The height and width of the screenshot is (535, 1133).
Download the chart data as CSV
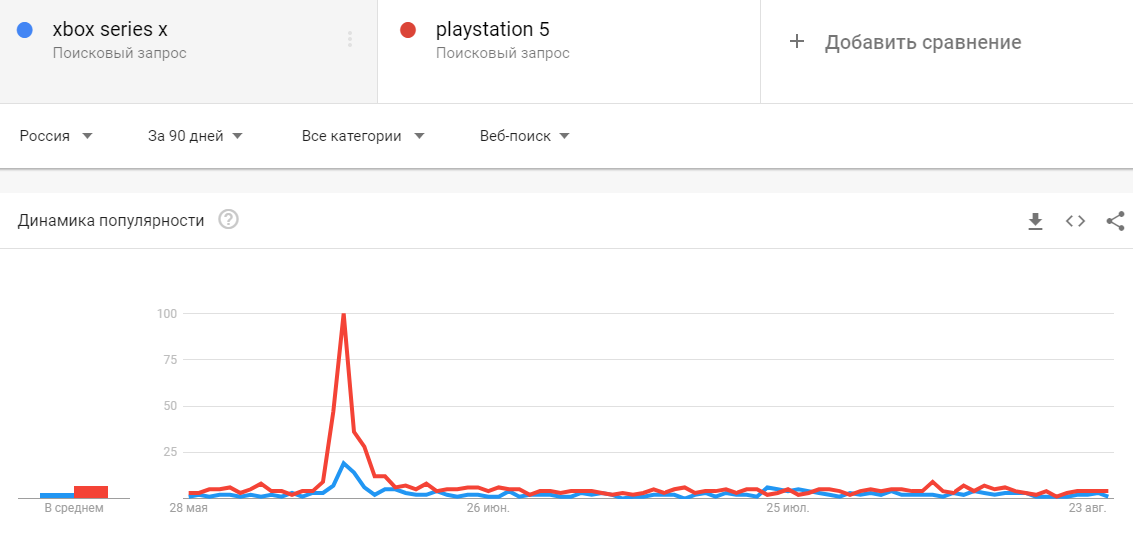(x=1035, y=221)
